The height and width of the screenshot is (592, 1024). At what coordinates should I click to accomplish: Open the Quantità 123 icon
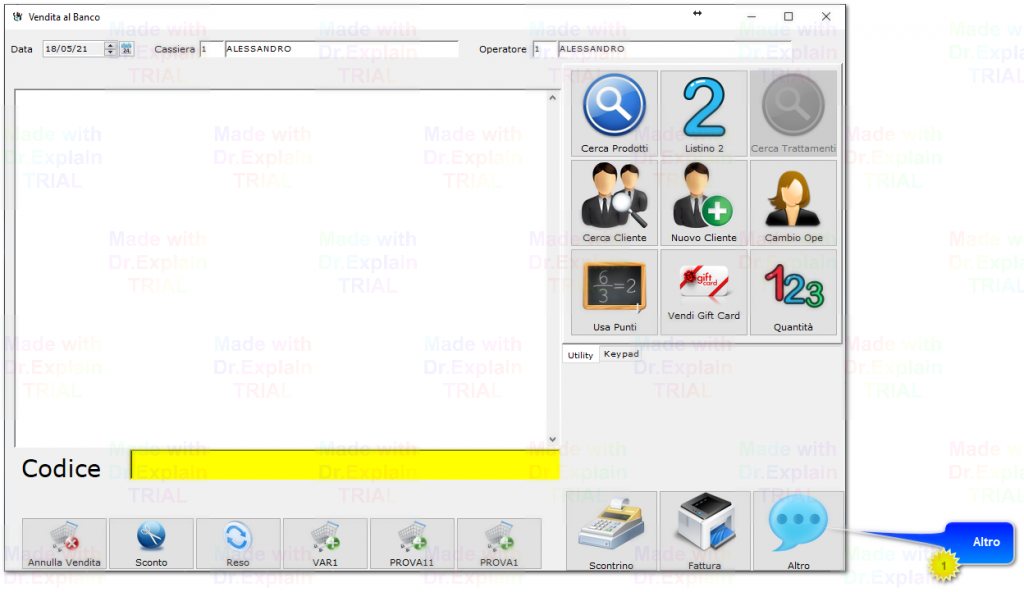click(793, 291)
